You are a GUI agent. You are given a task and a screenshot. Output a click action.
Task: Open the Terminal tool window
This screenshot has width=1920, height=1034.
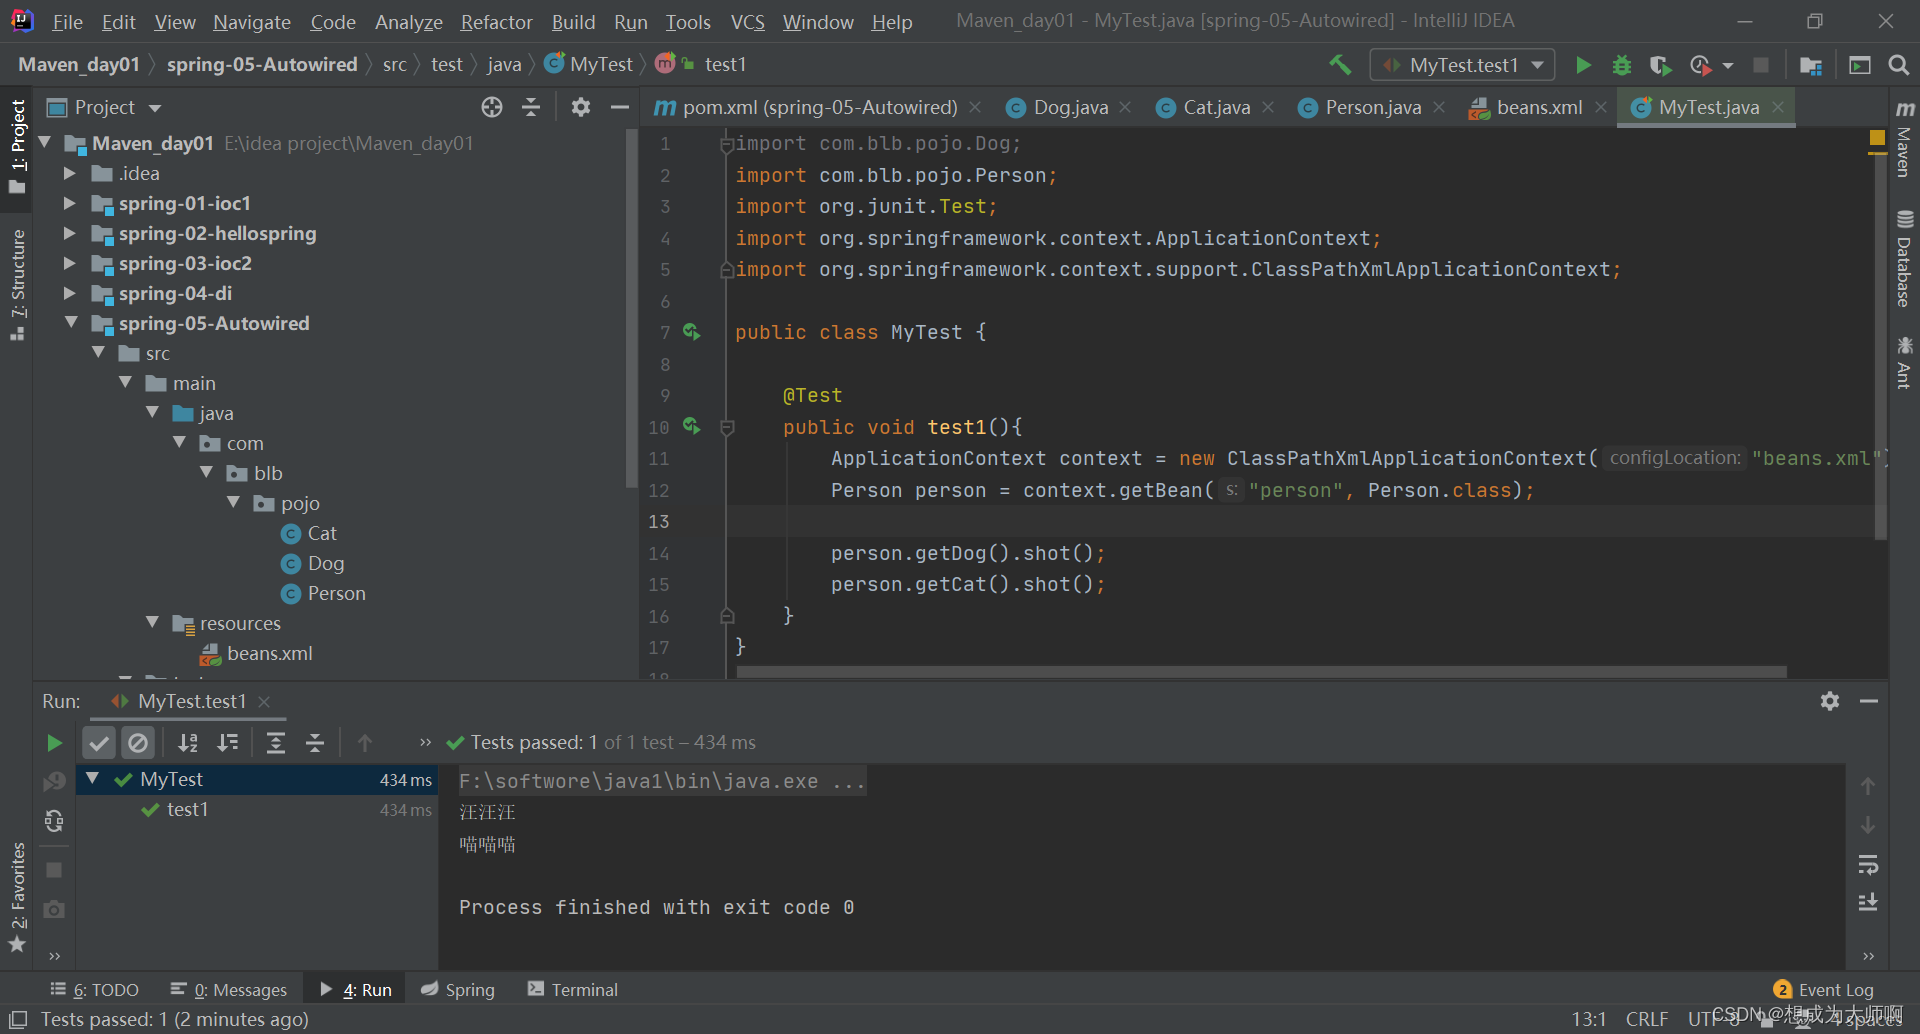tap(573, 989)
